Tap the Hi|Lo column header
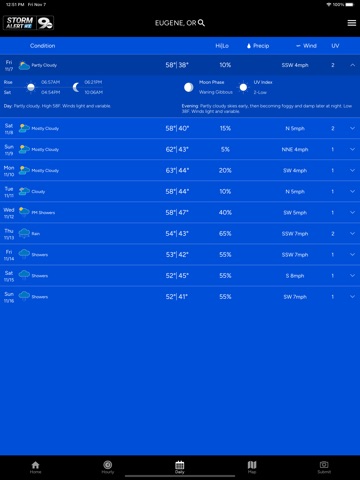Screen dimensions: 360x480 (222, 46)
